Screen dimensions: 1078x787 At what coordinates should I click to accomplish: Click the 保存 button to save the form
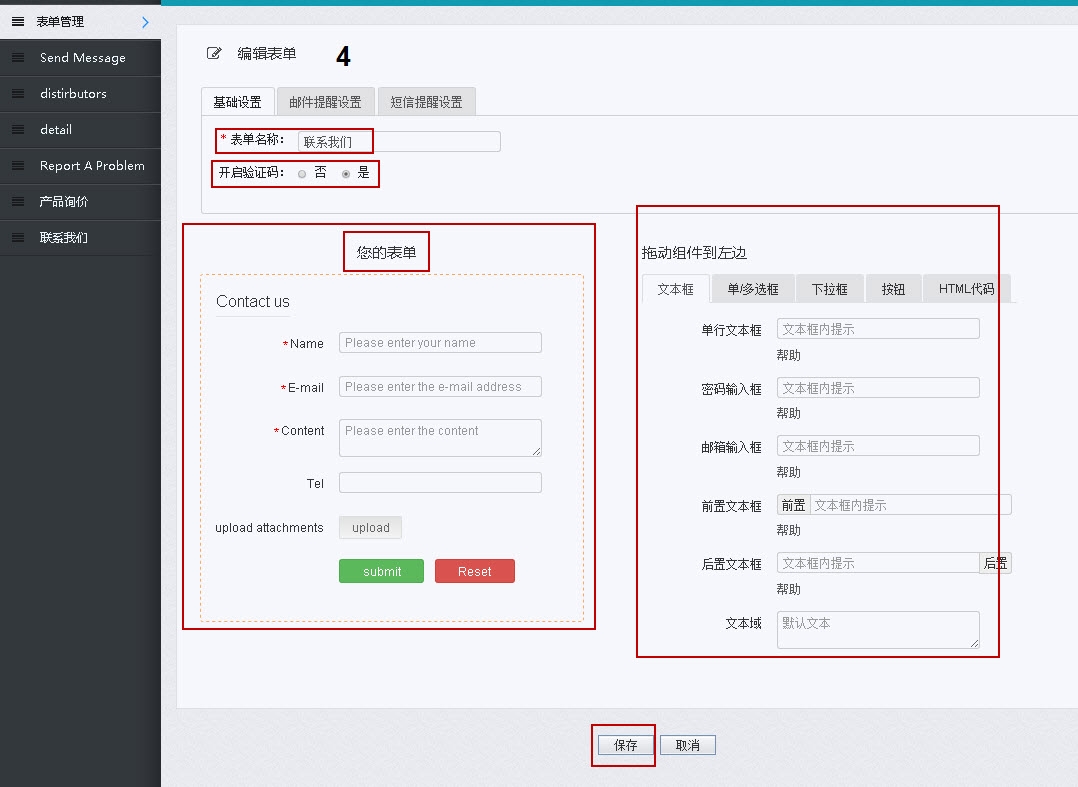click(623, 744)
